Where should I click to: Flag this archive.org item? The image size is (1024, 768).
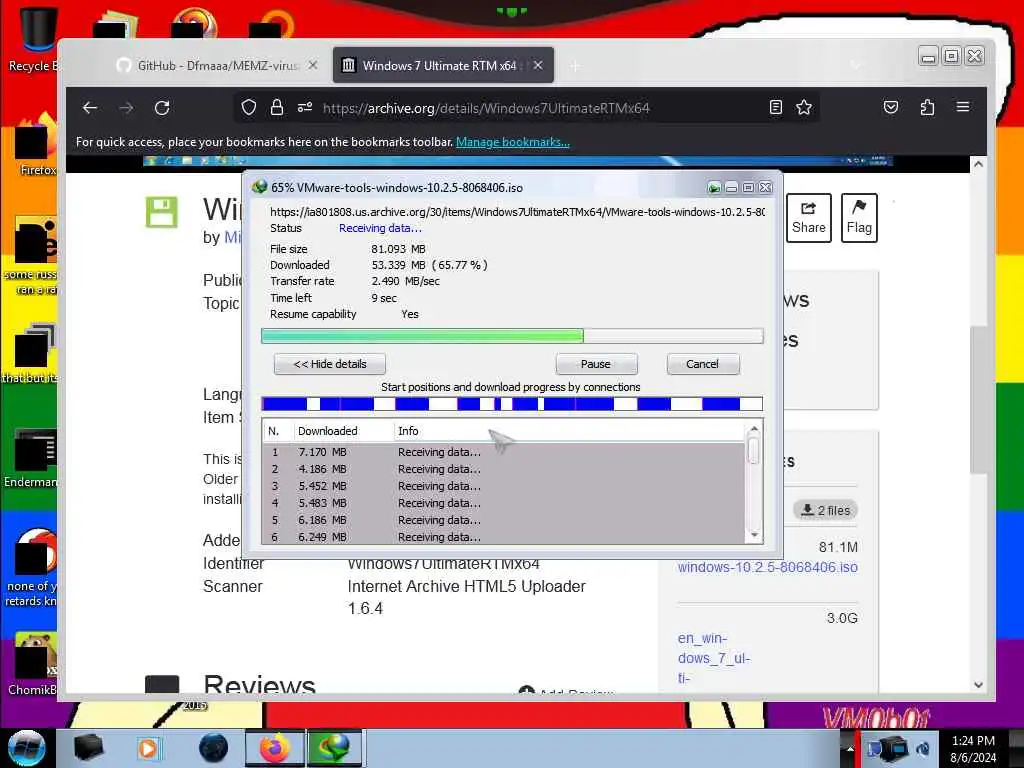point(859,218)
